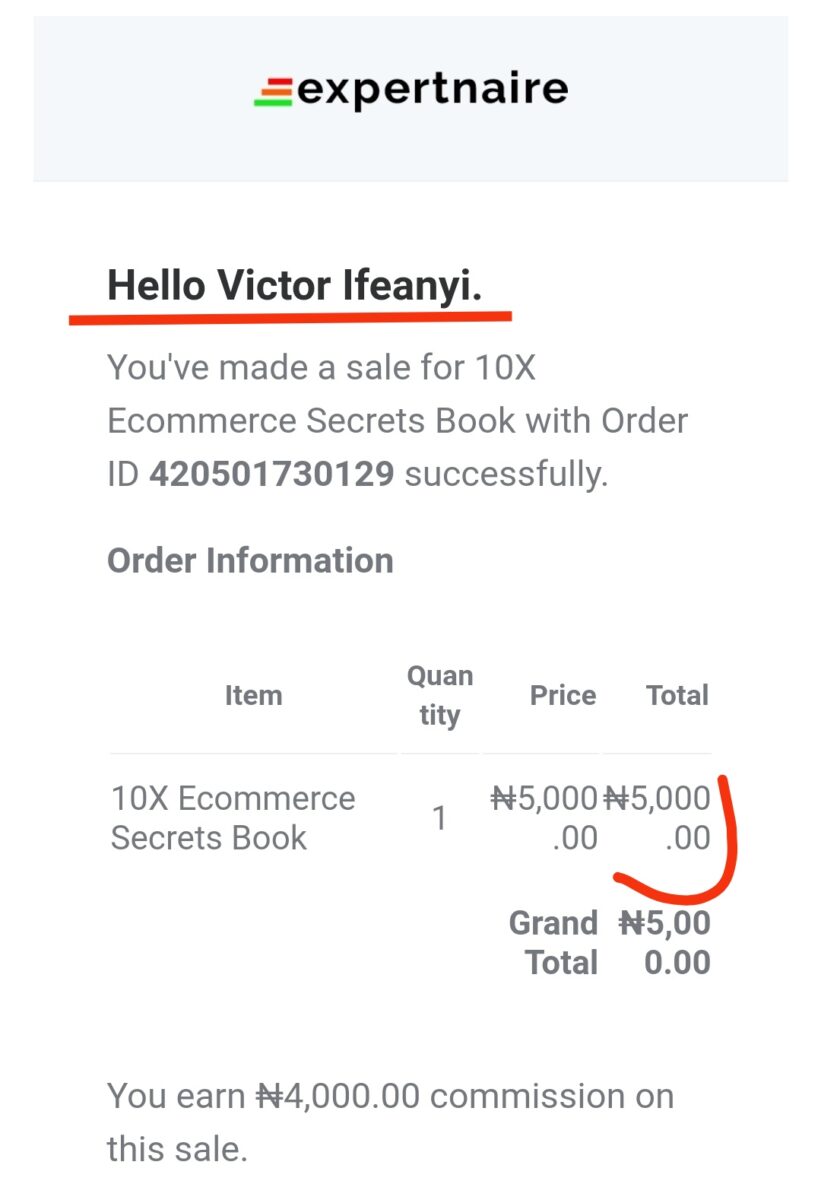Click the Order Information heading

(x=250, y=561)
